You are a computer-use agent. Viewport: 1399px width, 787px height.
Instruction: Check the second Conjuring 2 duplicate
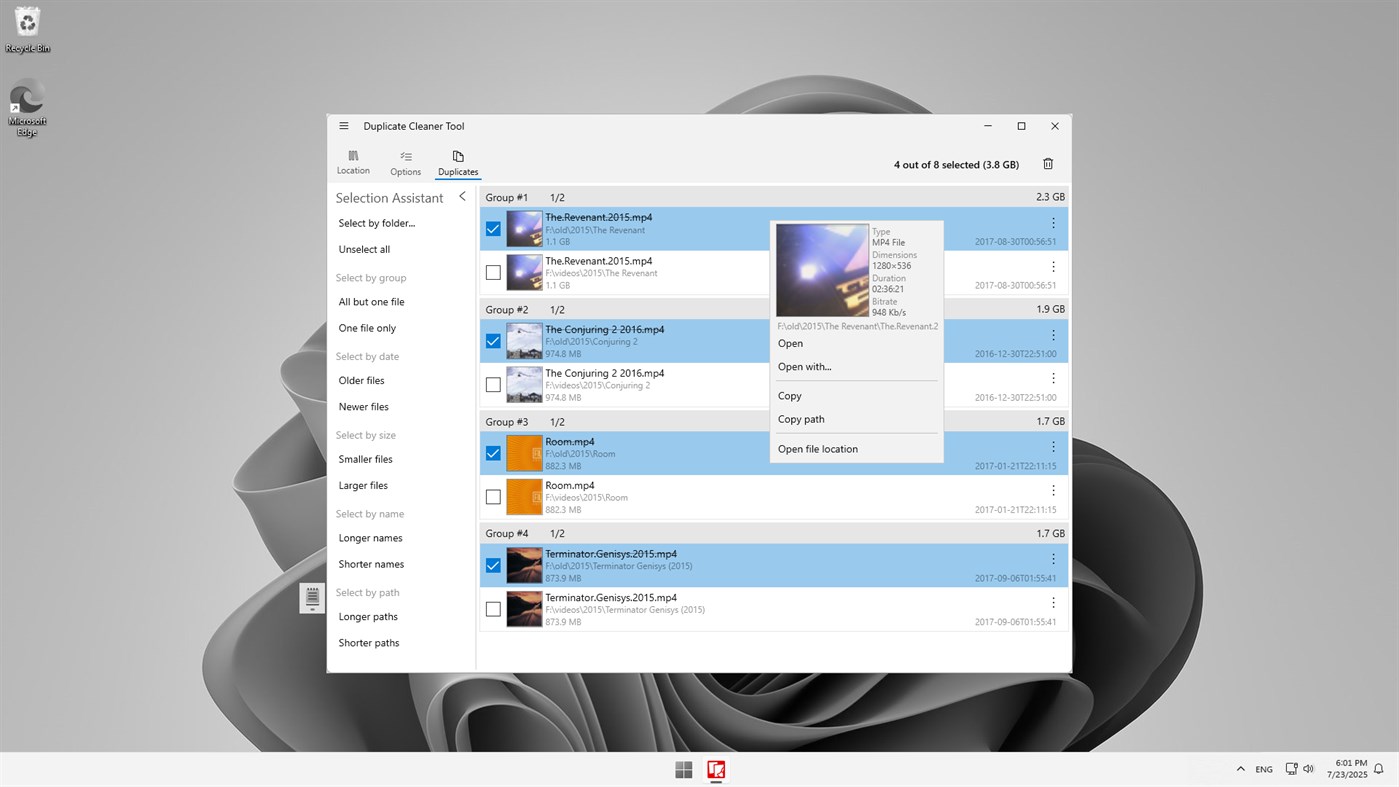(492, 384)
